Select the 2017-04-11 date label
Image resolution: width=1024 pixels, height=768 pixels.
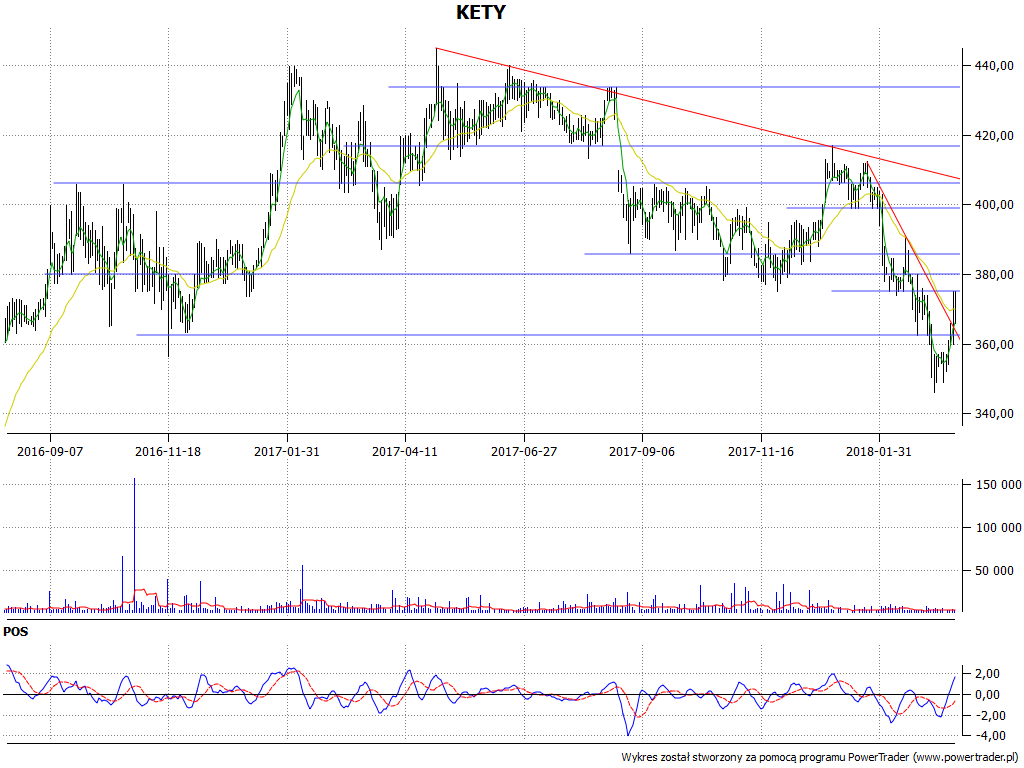[x=405, y=451]
